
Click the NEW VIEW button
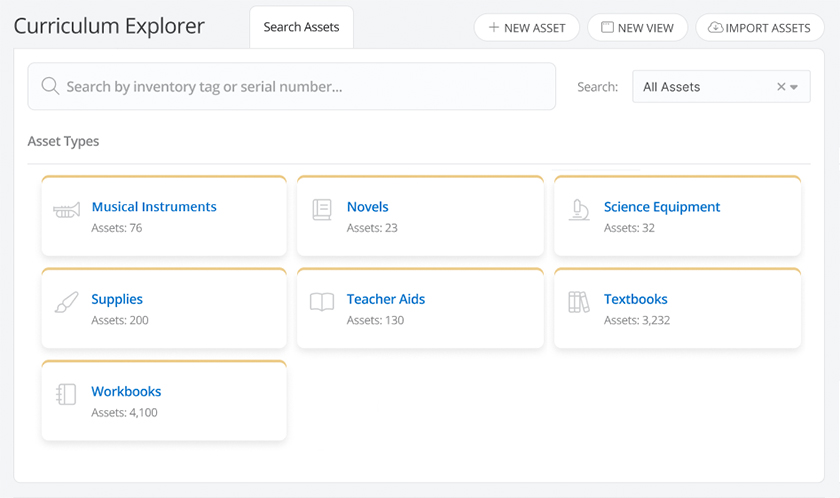pos(638,27)
